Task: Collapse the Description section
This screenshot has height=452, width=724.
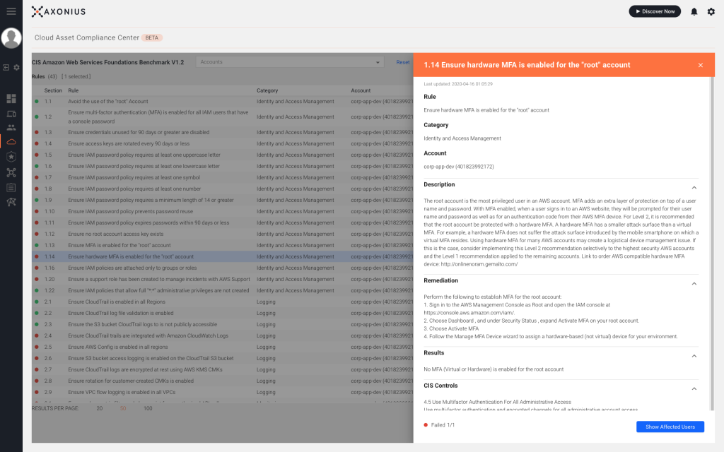Action: tap(694, 187)
